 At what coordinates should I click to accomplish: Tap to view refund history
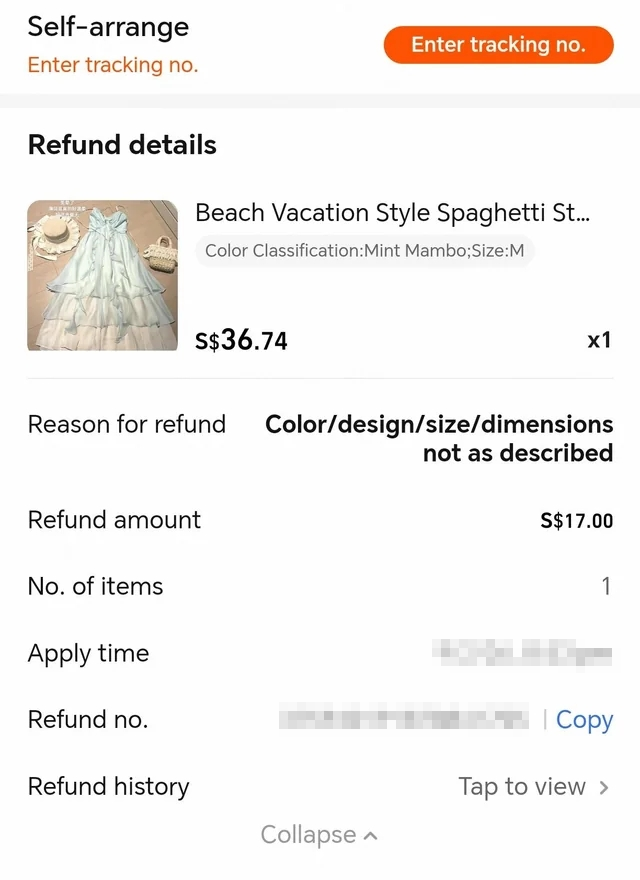tap(522, 787)
